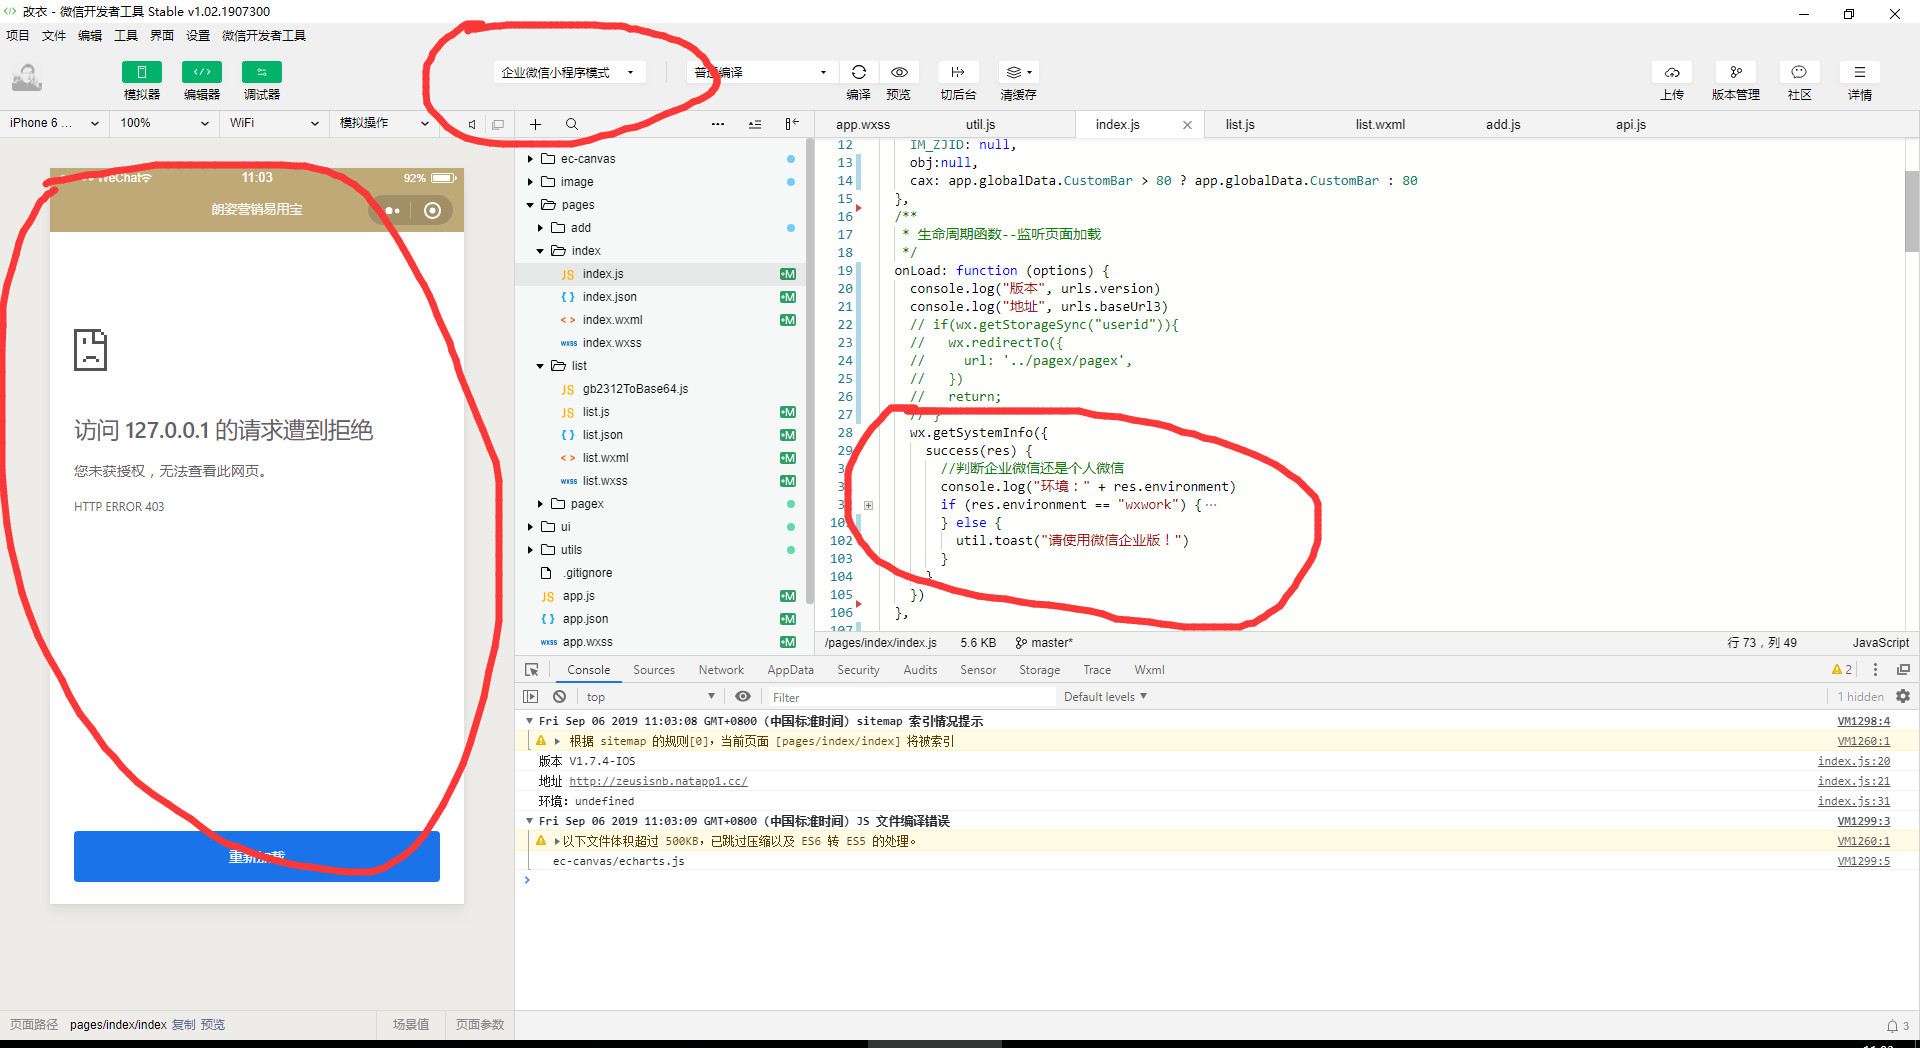The width and height of the screenshot is (1920, 1048).
Task: Collapse the pages folder
Action: coord(530,205)
